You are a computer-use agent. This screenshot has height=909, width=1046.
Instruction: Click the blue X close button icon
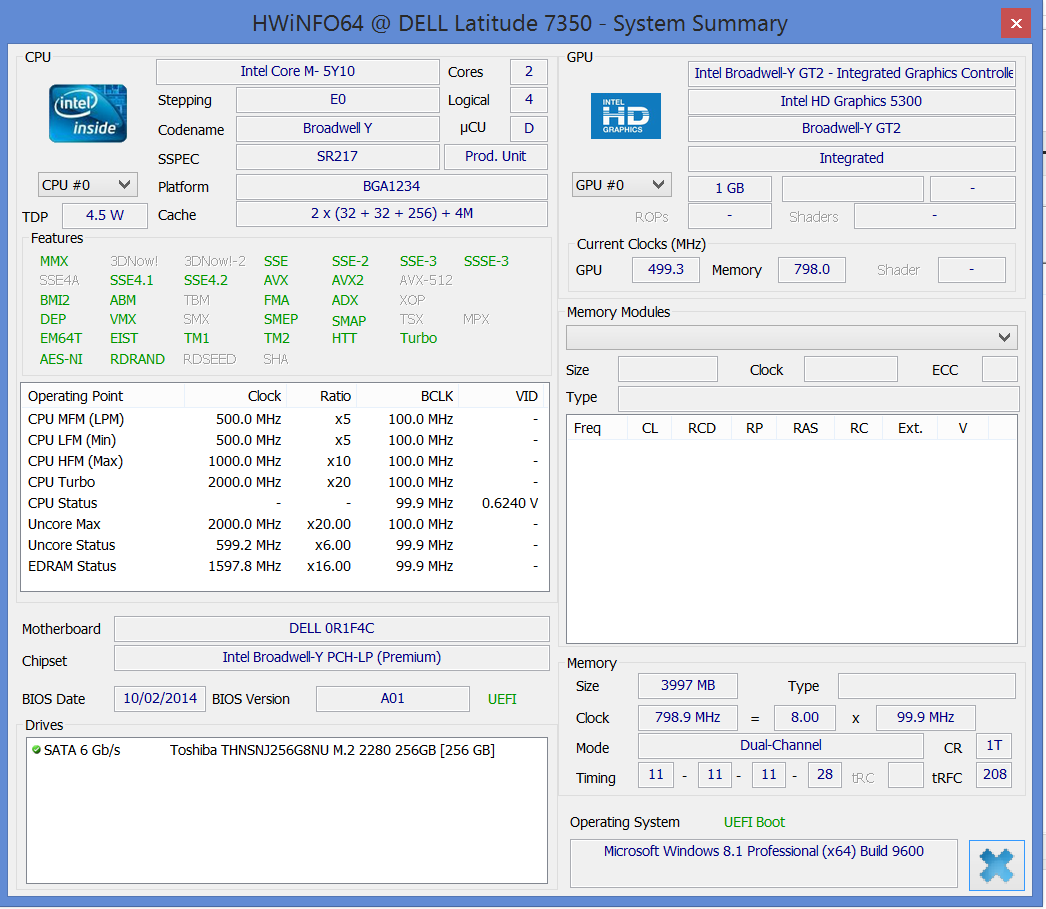click(997, 866)
